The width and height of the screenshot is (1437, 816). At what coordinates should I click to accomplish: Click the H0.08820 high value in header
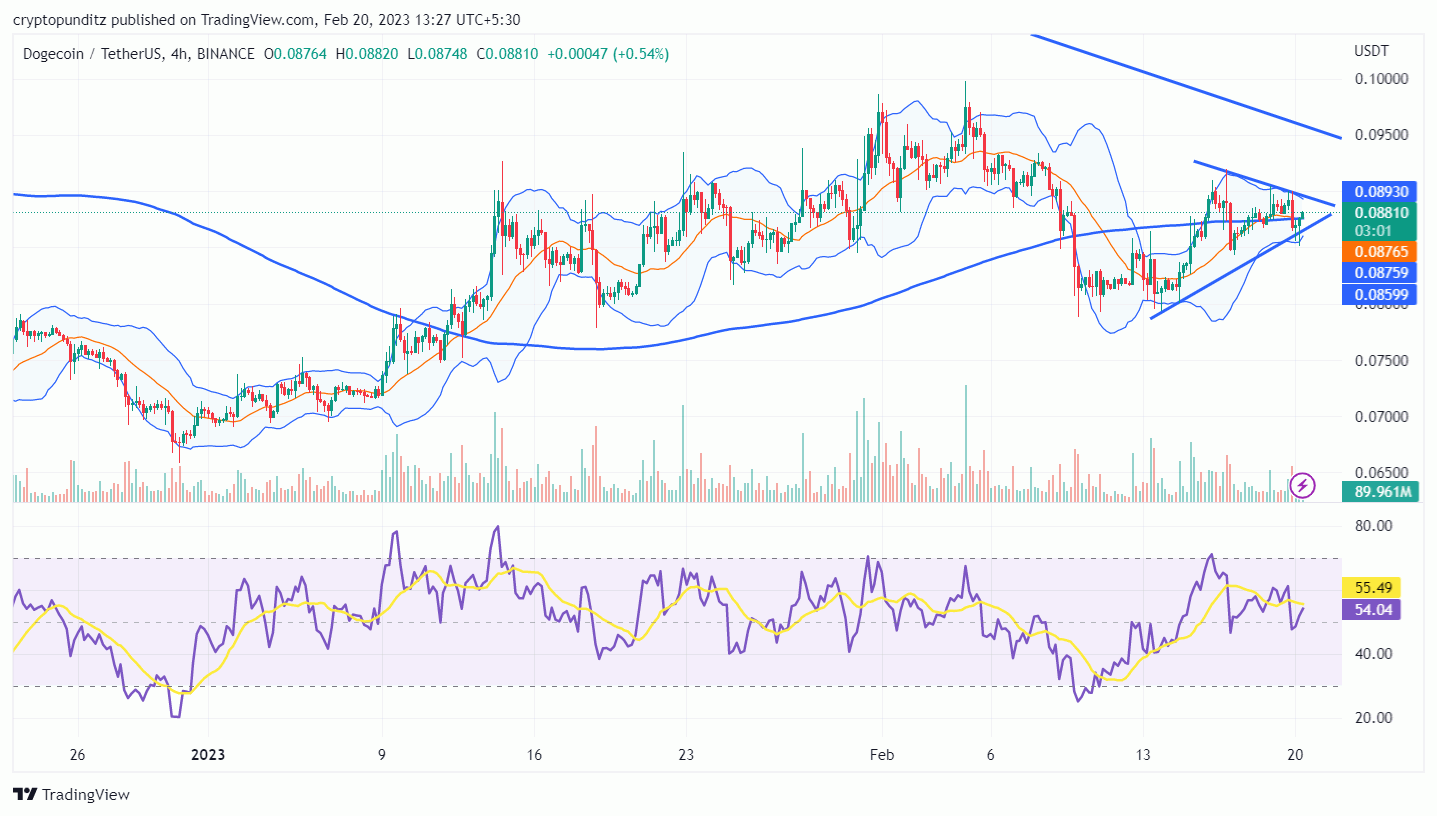pos(368,54)
